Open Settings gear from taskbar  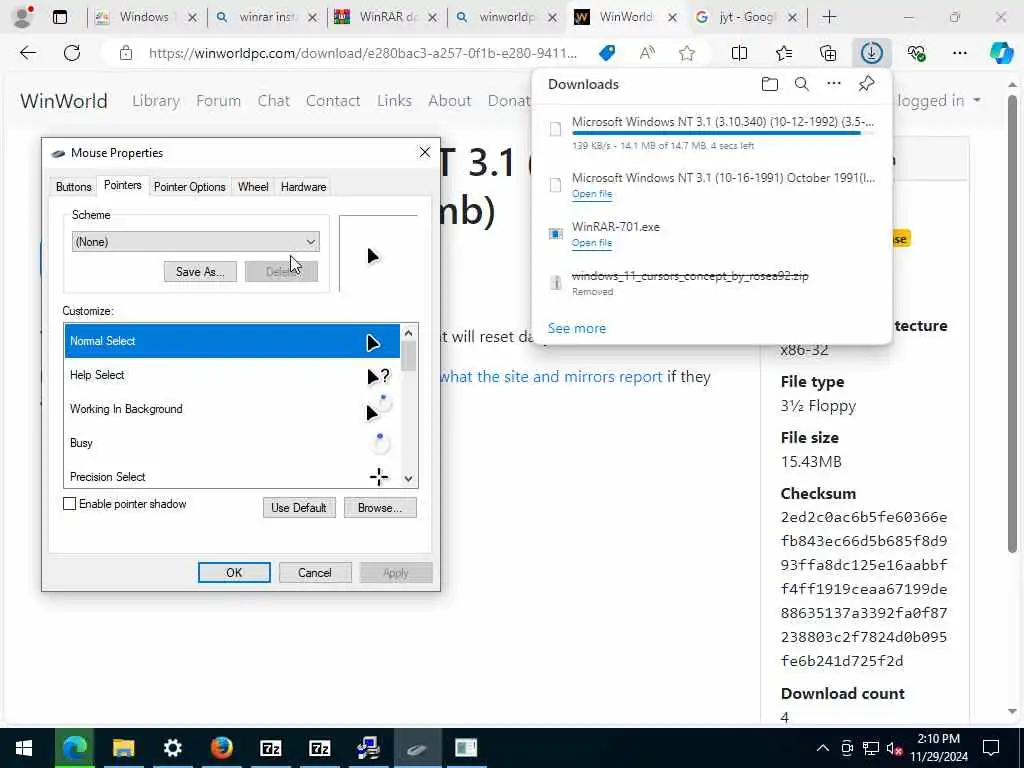coord(172,748)
